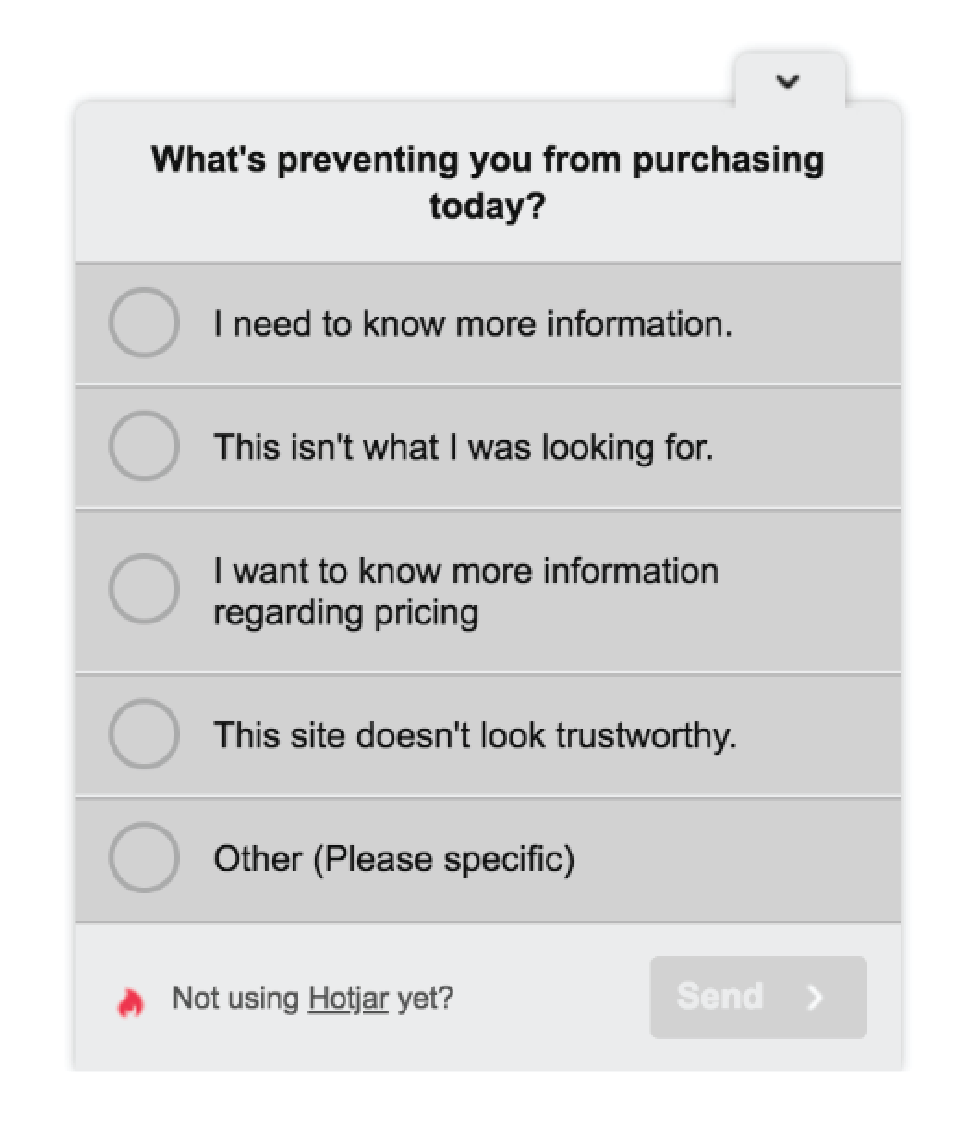Click the arrow icon on Send button
Image resolution: width=971 pixels, height=1139 pixels.
pos(816,997)
